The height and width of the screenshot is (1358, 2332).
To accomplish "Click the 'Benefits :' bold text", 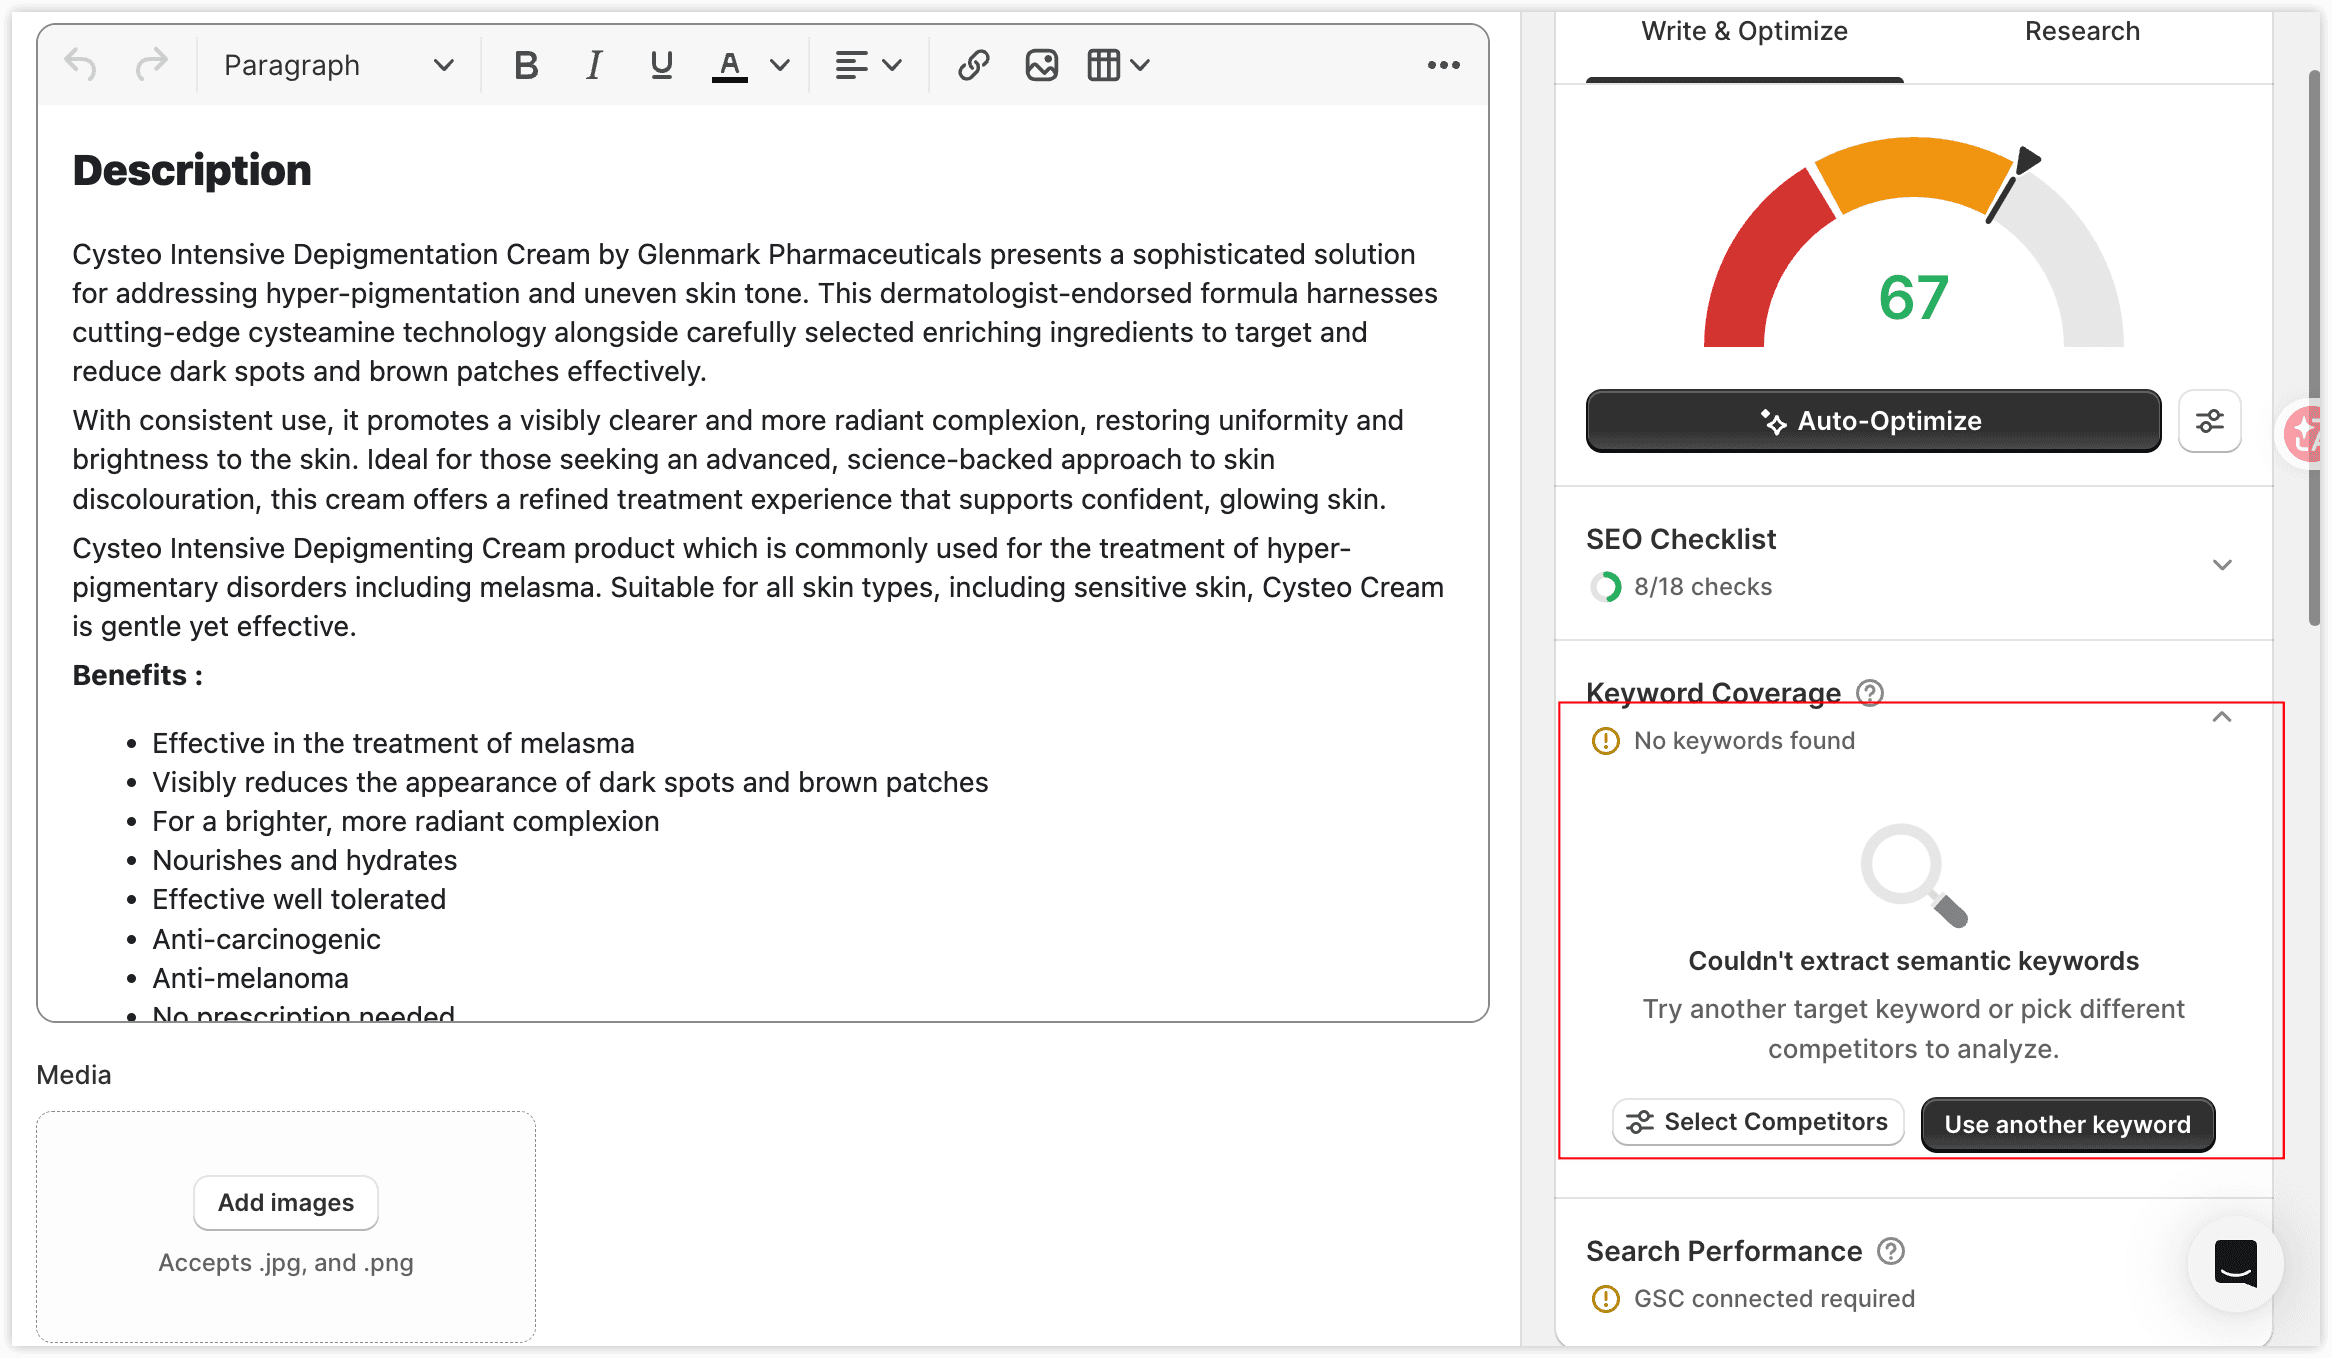I will [x=138, y=675].
